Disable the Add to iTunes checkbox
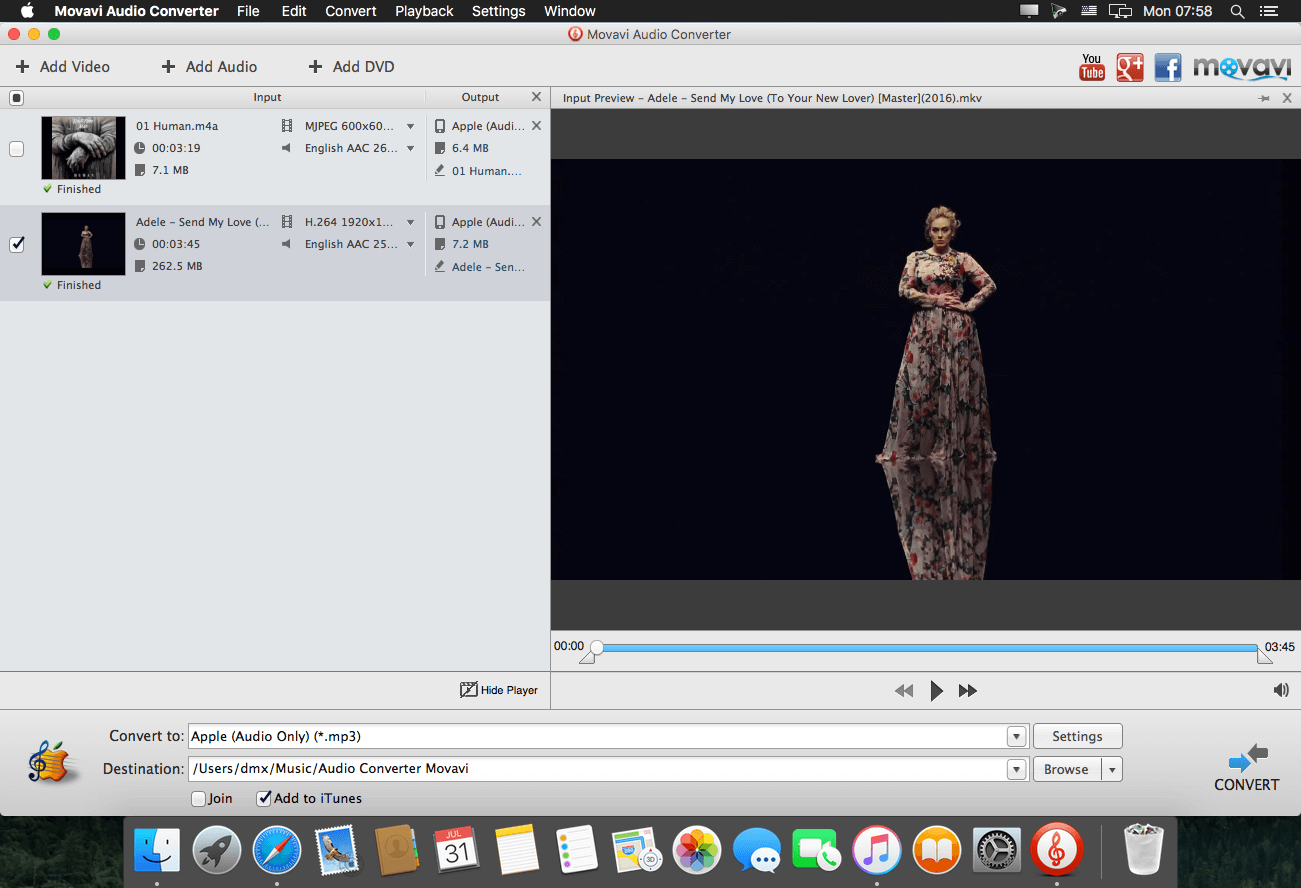The height and width of the screenshot is (888, 1301). tap(264, 798)
